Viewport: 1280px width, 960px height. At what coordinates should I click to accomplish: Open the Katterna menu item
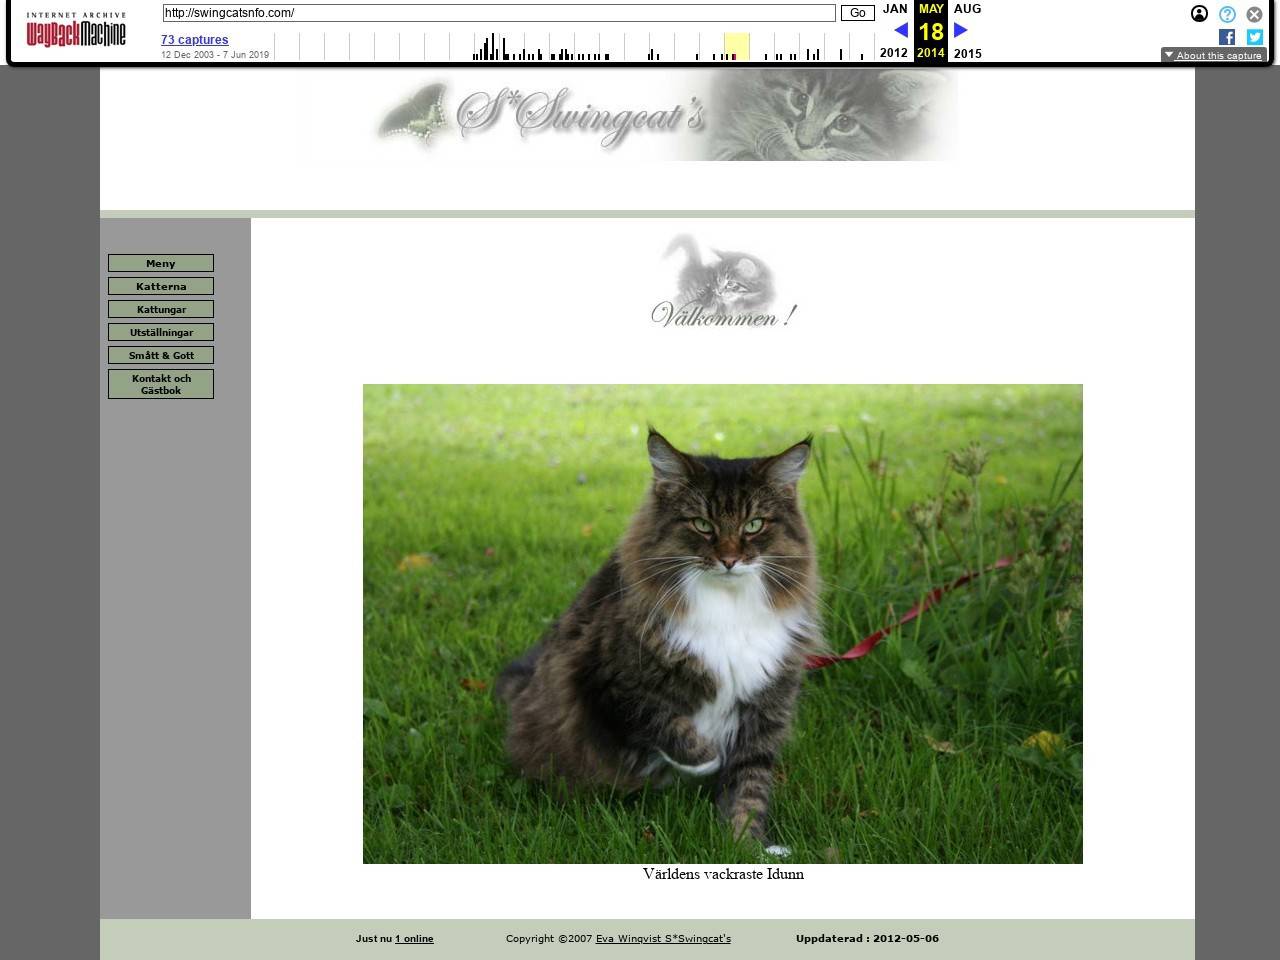tap(161, 286)
